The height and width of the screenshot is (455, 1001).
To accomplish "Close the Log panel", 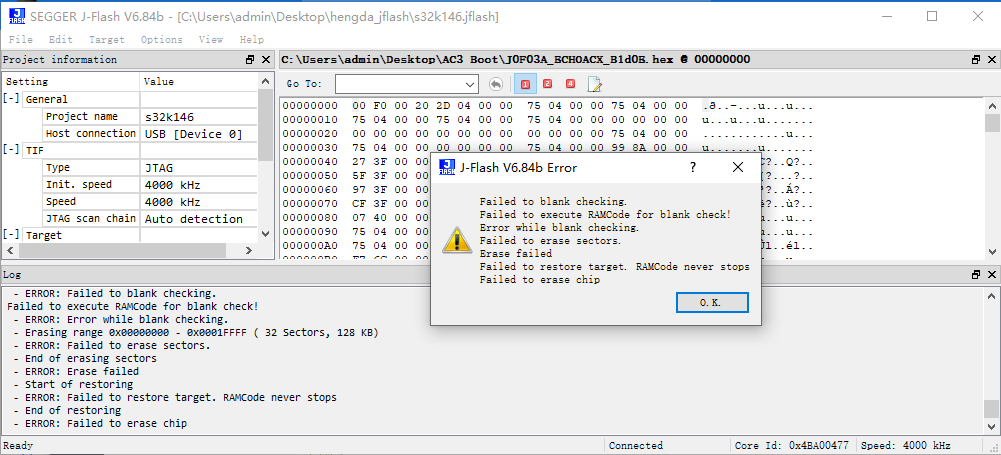I will (992, 274).
